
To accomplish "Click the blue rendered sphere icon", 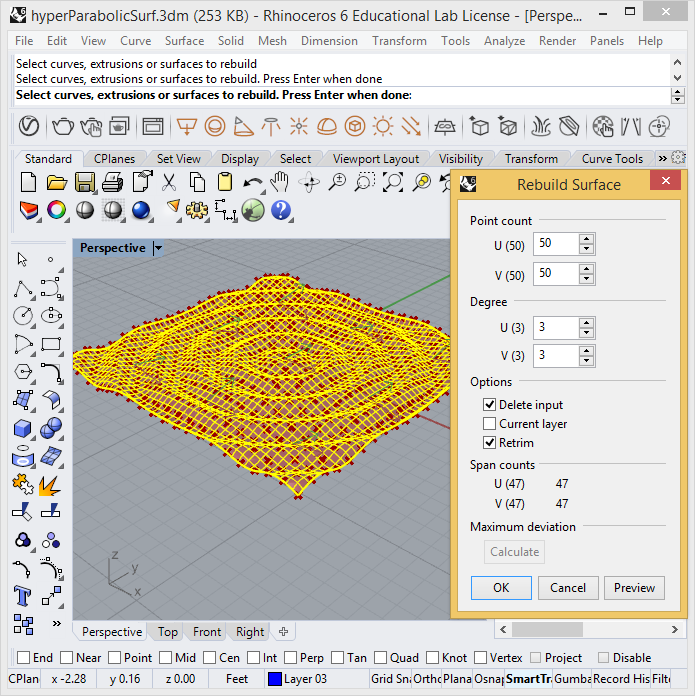I will (141, 210).
